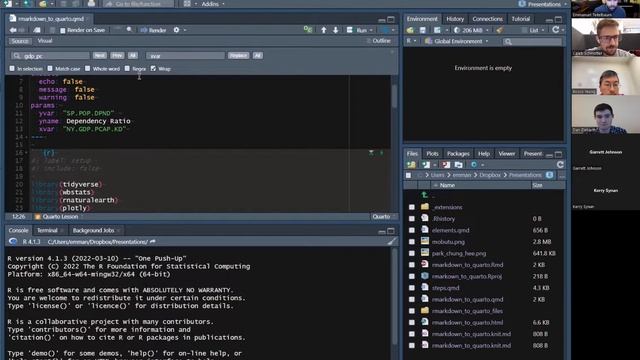Open R language selector dropdown
Screen dimensions: 640x360
coord(411,41)
